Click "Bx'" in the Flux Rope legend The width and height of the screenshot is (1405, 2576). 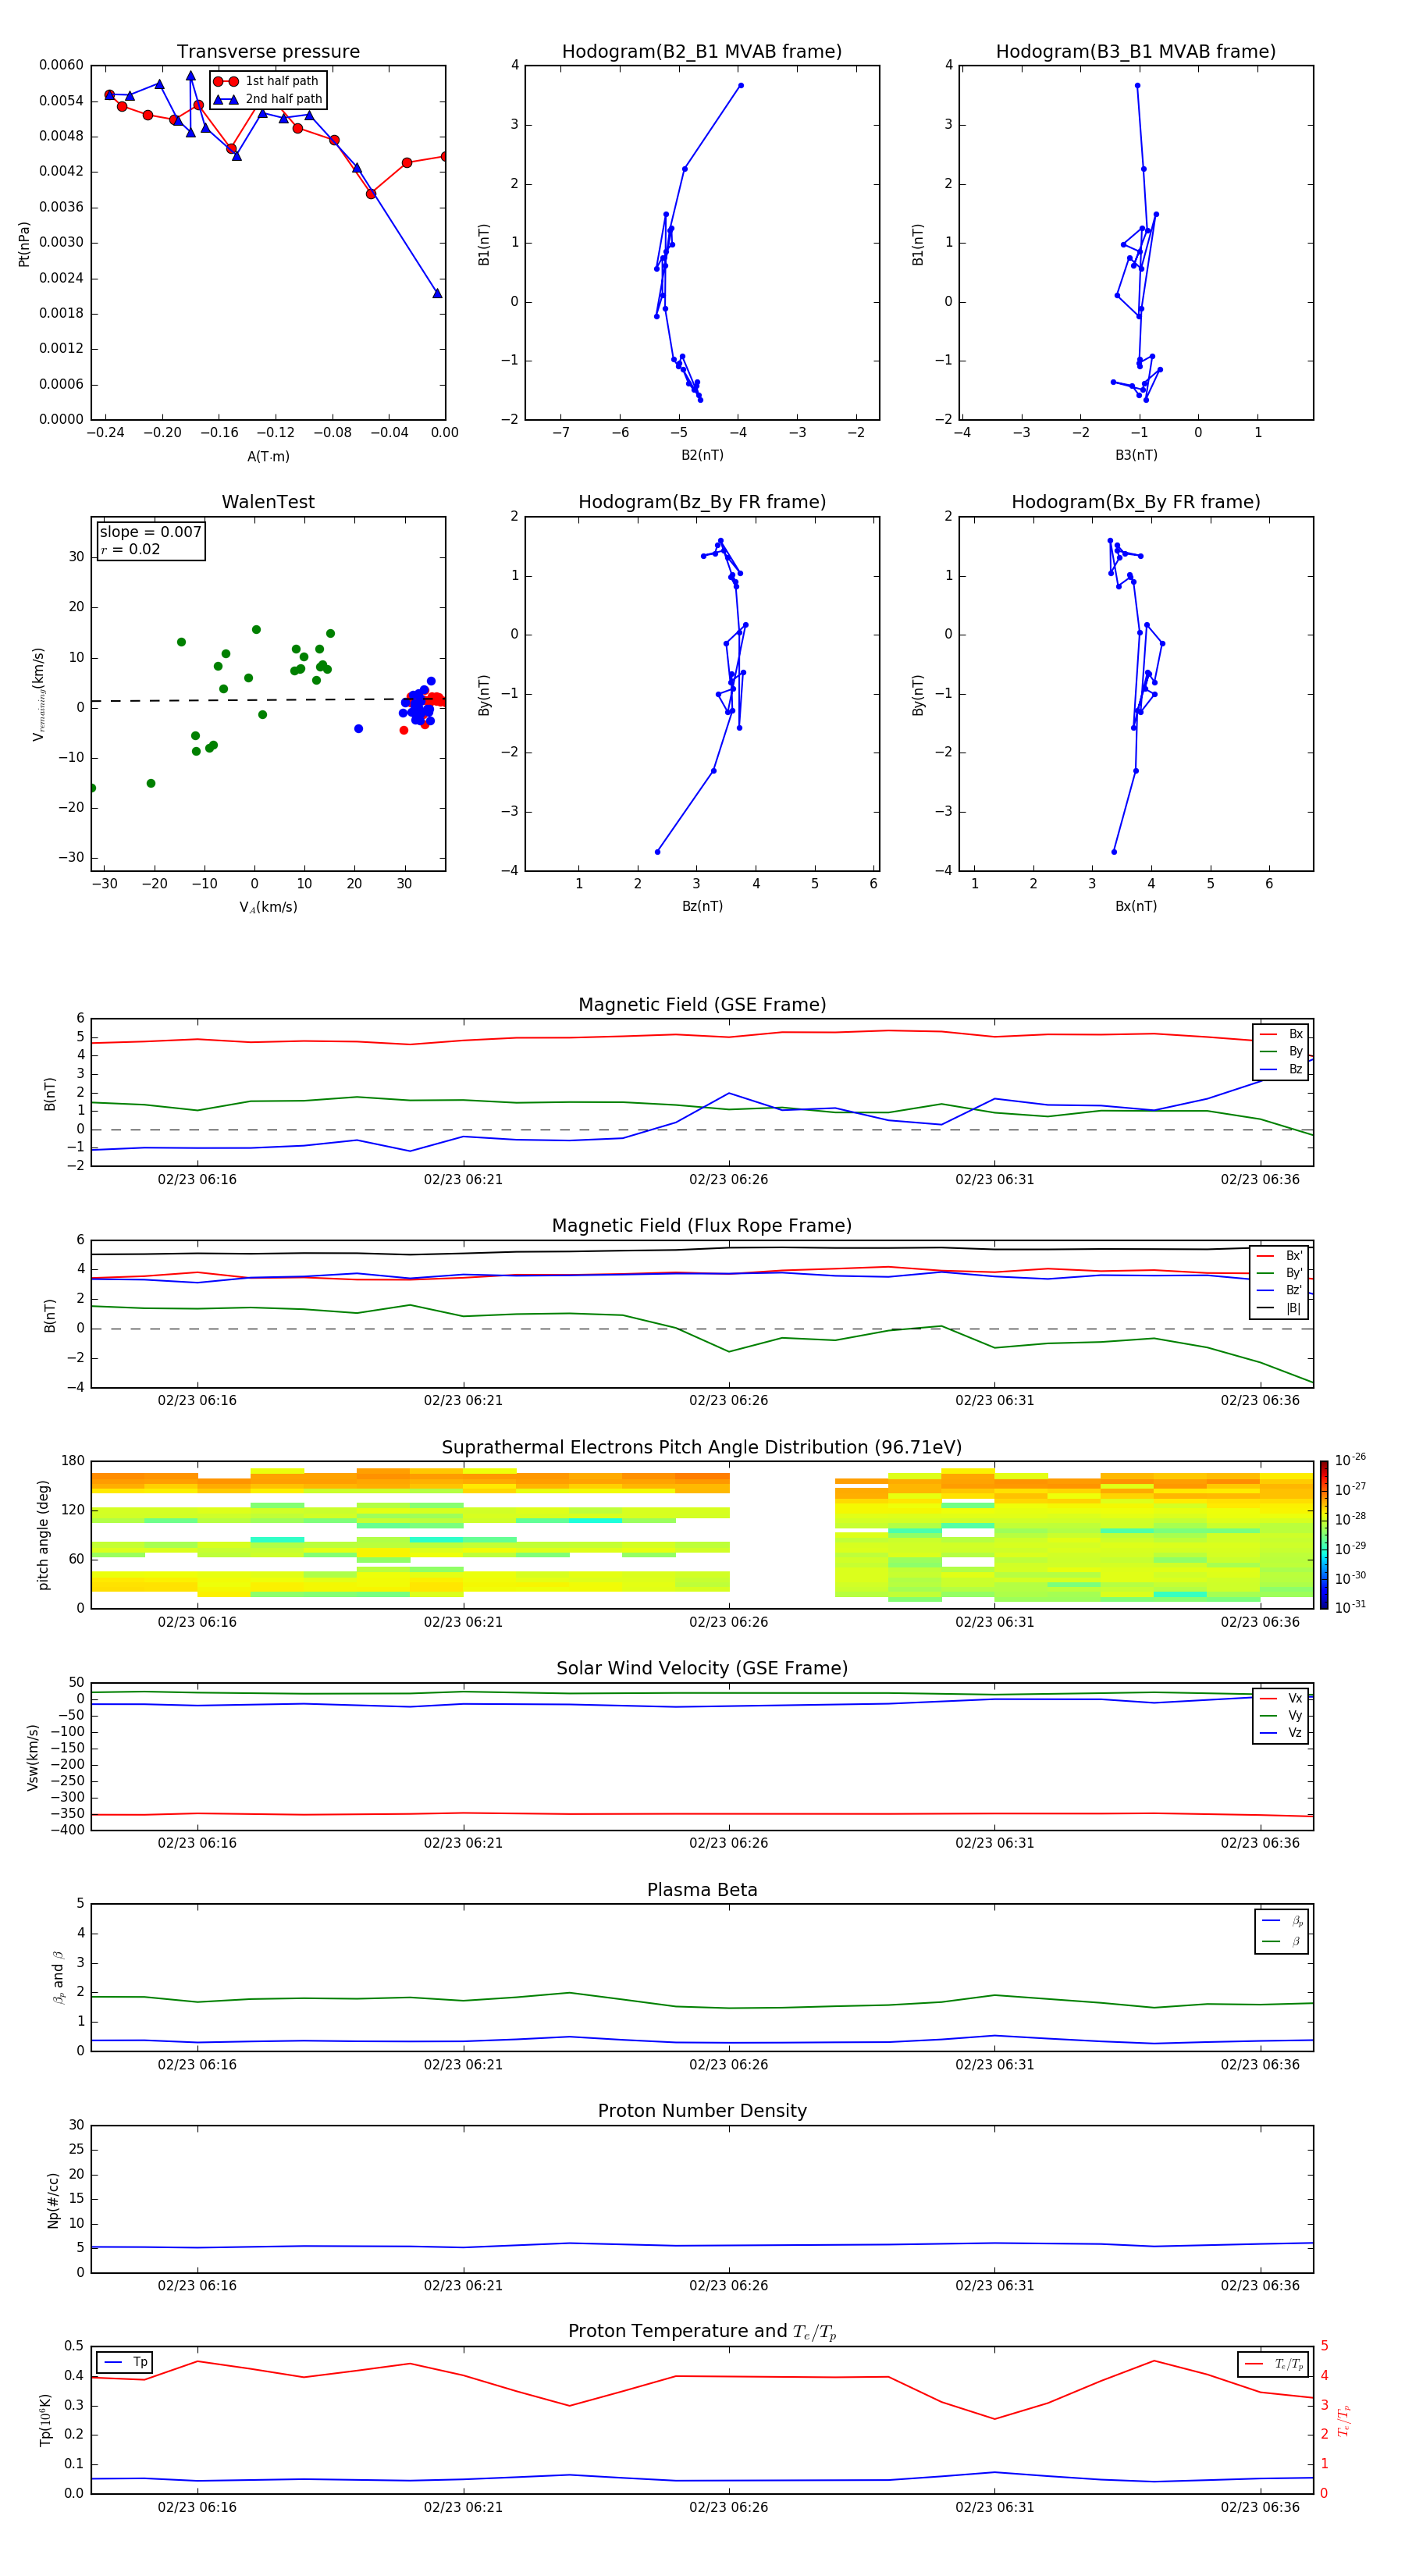[1294, 1256]
